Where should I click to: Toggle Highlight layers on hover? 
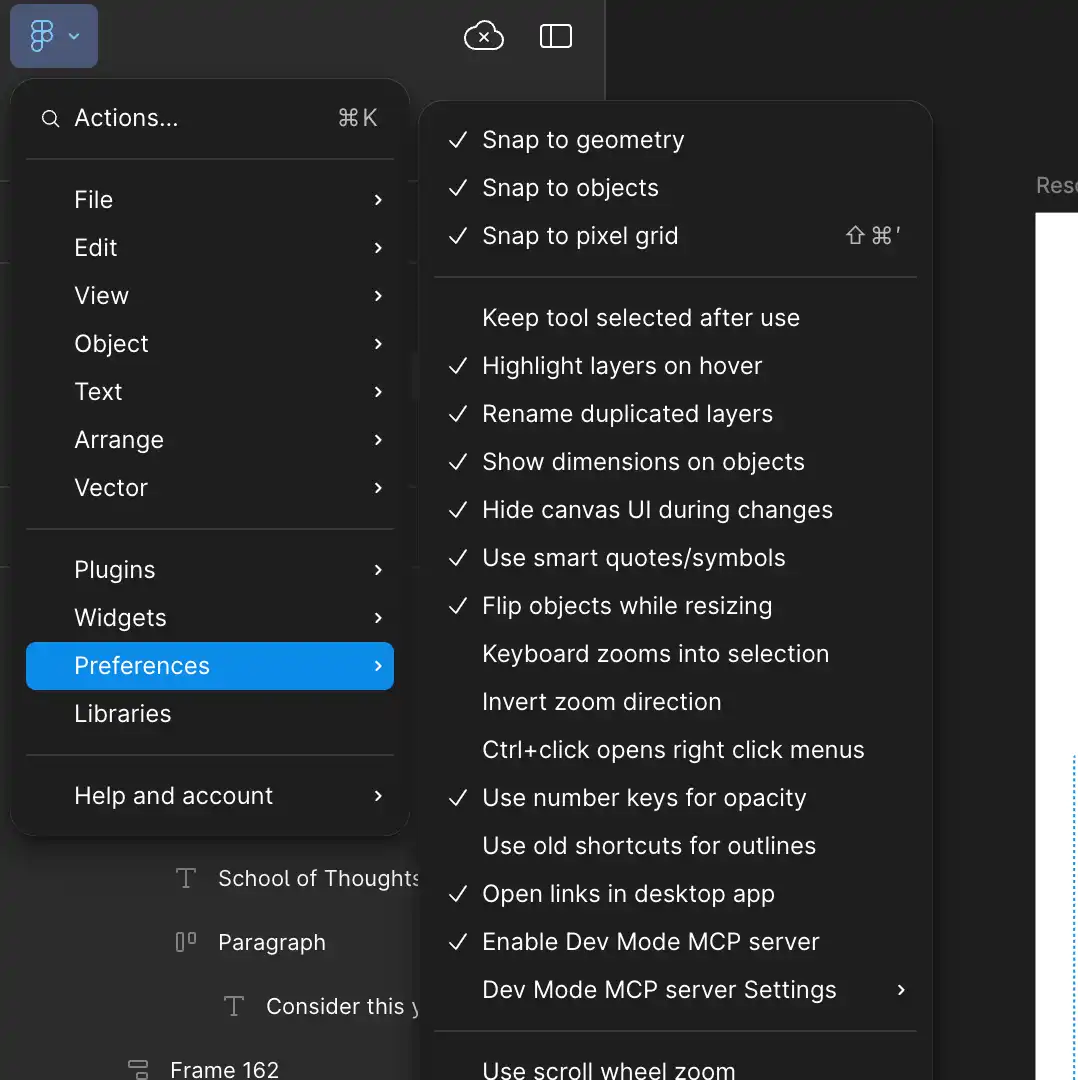click(675, 366)
